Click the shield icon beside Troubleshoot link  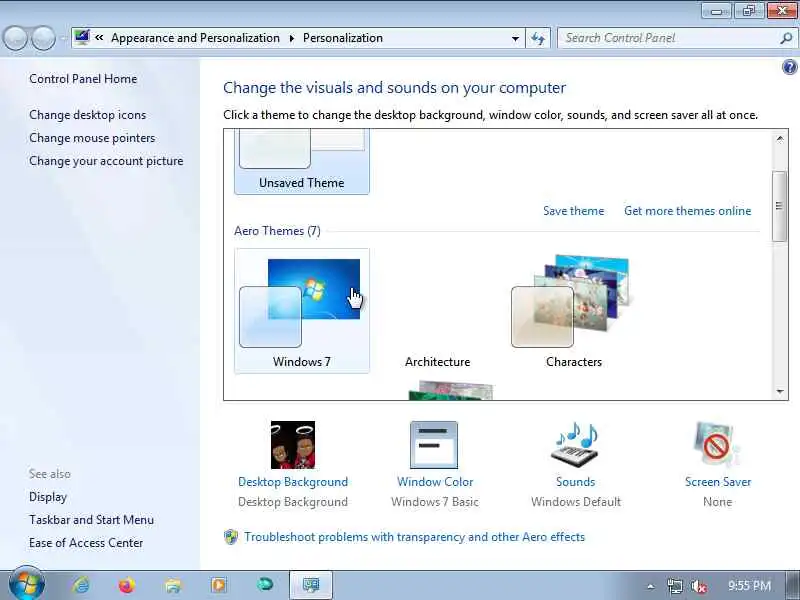click(x=231, y=537)
